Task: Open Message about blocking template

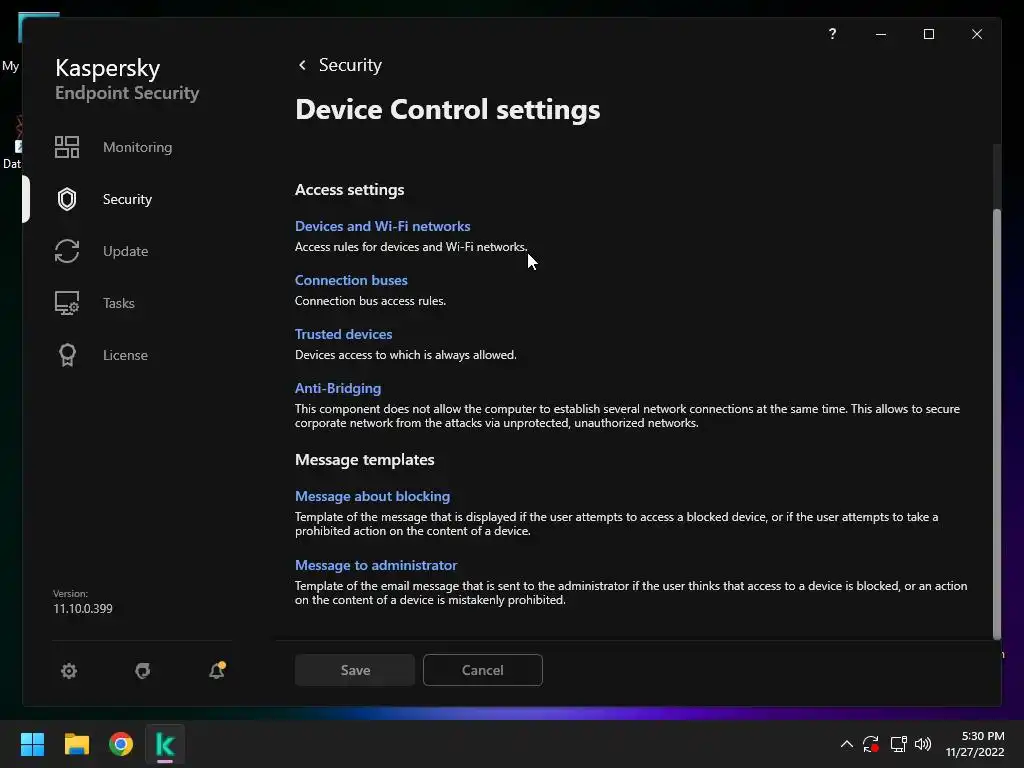Action: click(372, 496)
